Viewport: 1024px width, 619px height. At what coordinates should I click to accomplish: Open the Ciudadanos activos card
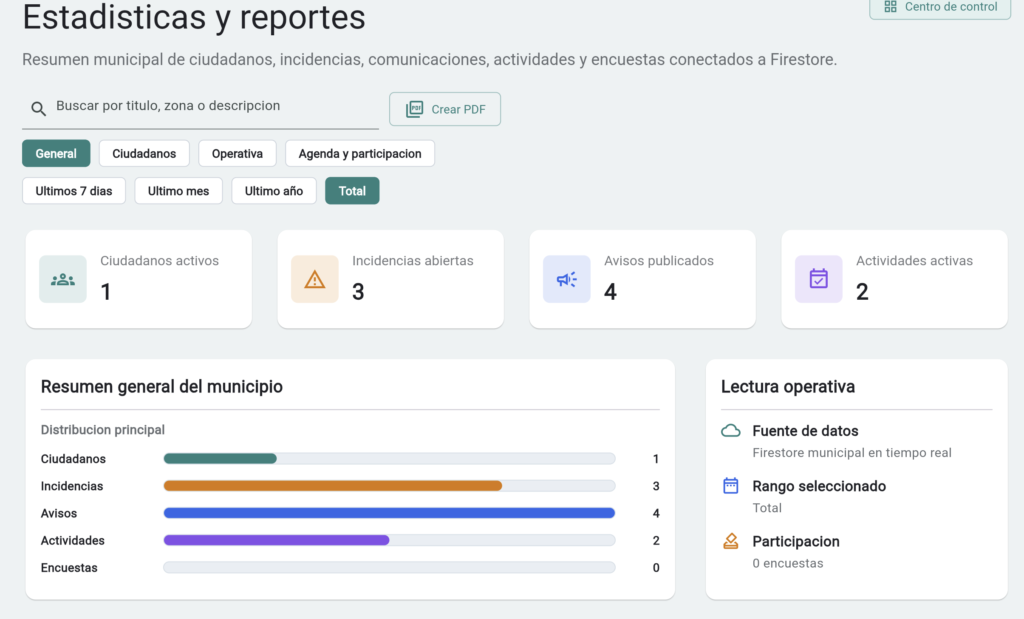(138, 279)
